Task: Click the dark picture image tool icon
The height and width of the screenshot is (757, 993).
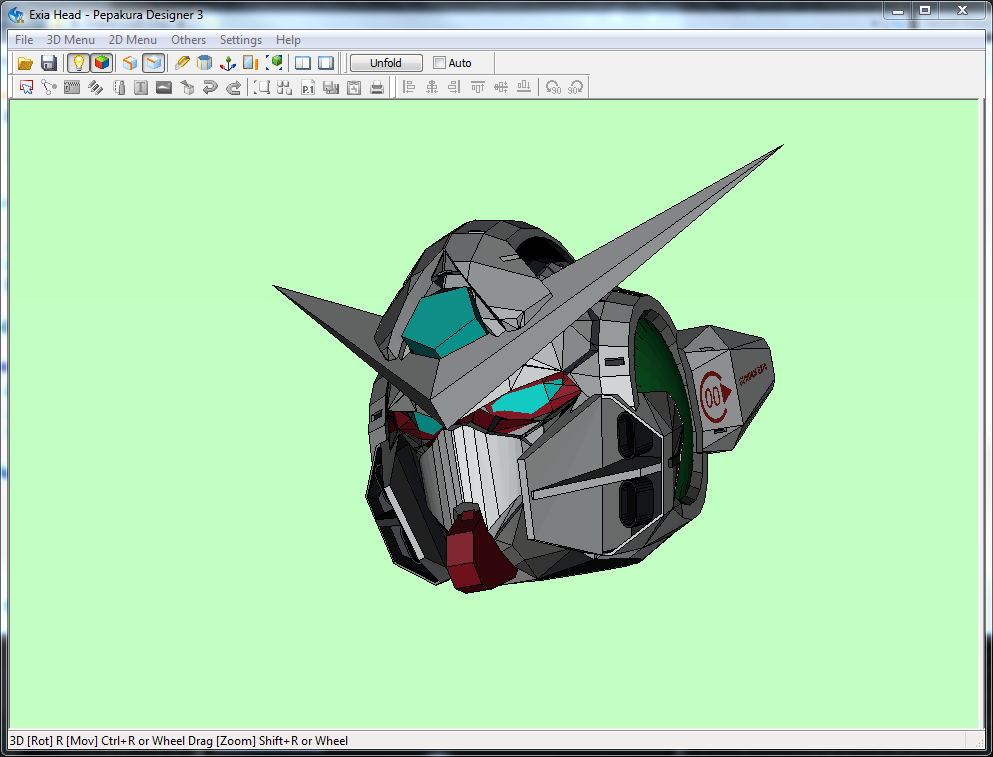Action: [x=164, y=87]
